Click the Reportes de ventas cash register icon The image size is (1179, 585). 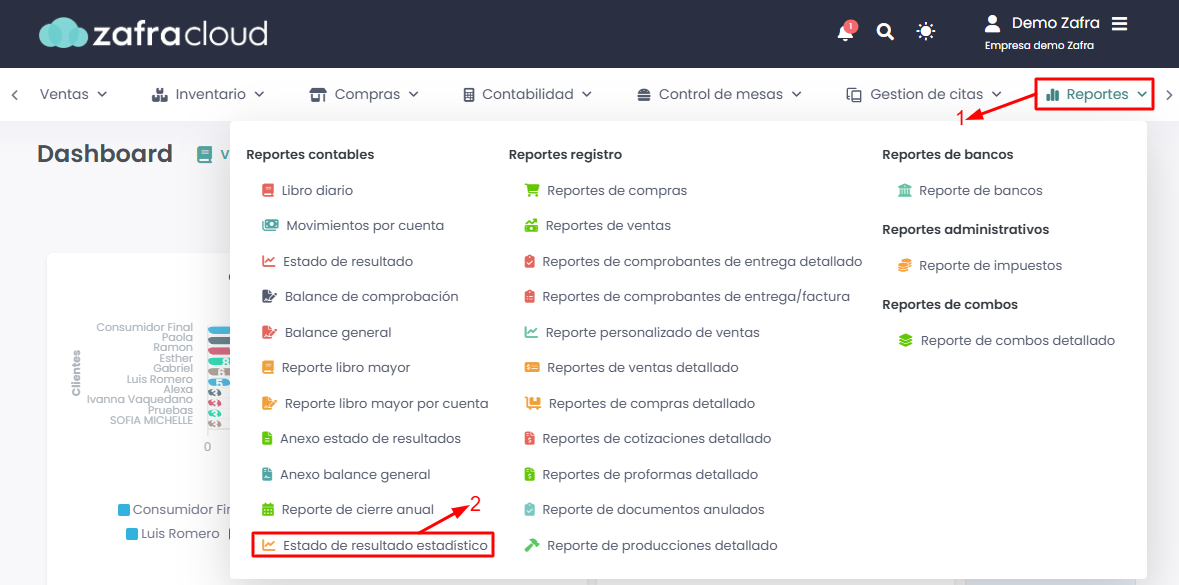pos(531,225)
